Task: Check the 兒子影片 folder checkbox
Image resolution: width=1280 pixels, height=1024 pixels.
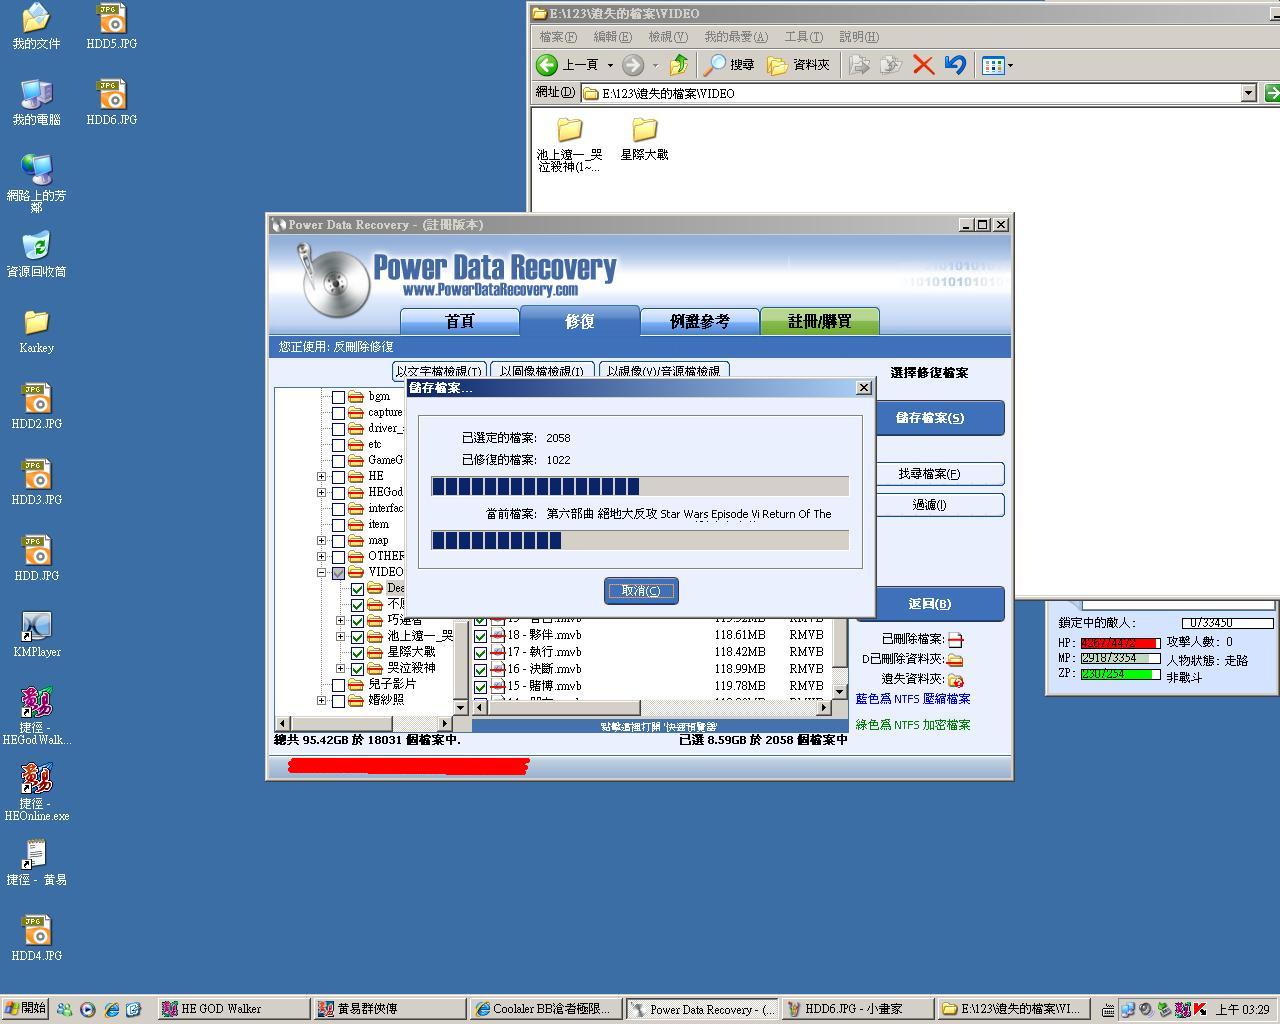Action: [338, 685]
